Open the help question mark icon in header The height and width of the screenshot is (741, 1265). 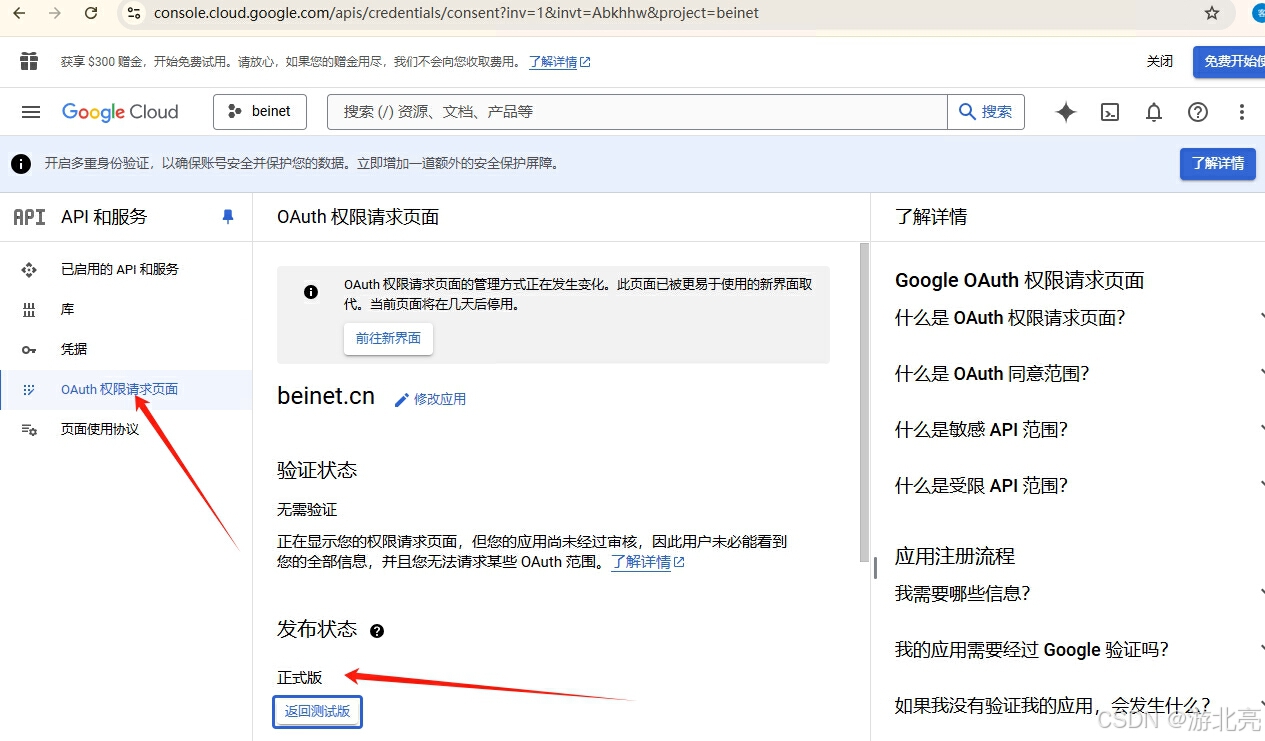[x=1198, y=112]
